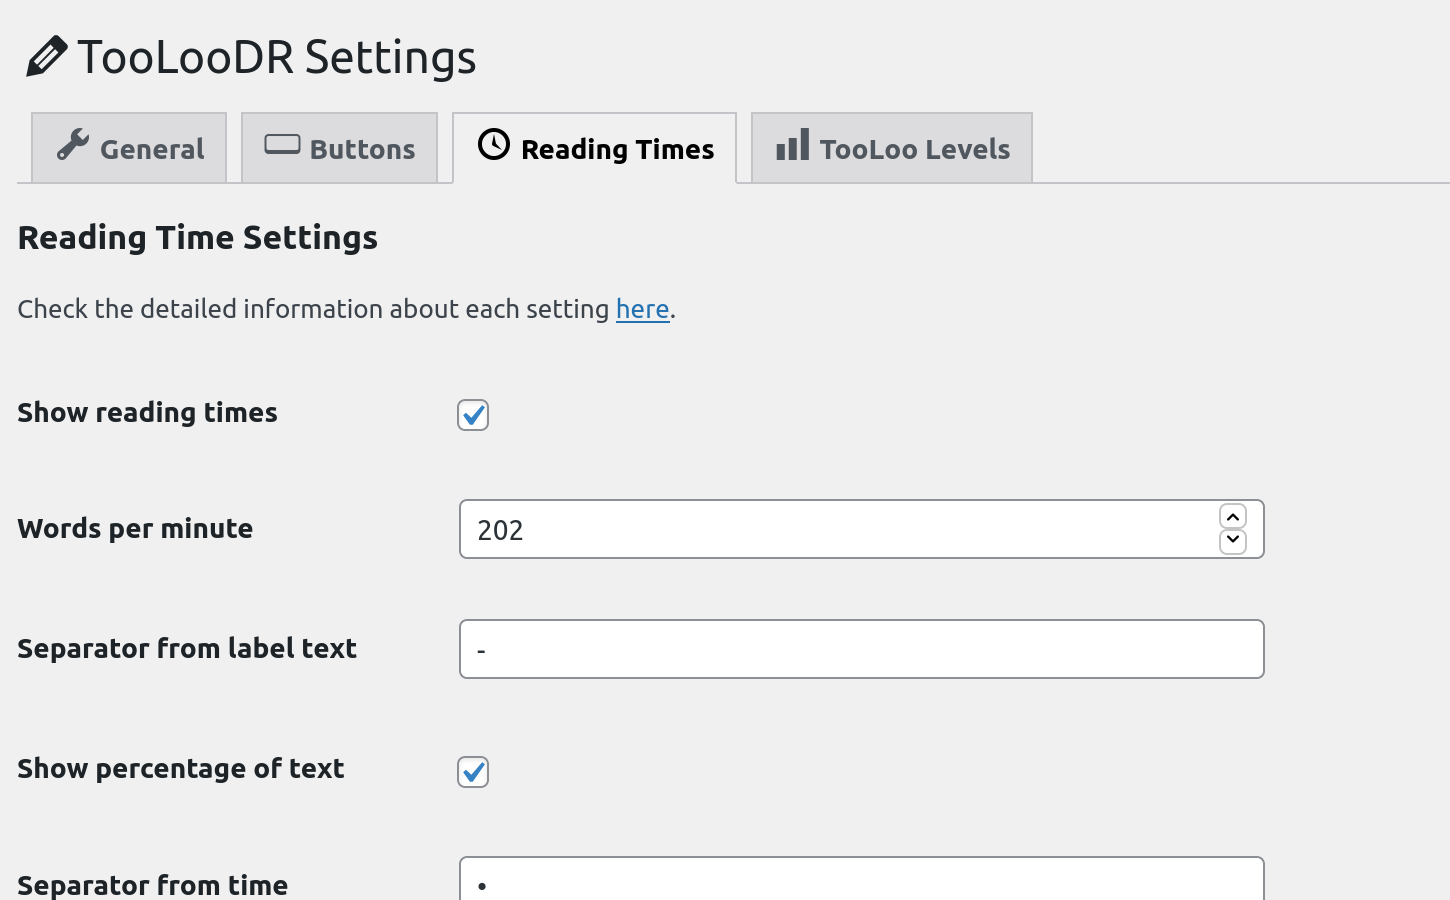
Task: Click the Separator from label text field
Action: tap(861, 650)
